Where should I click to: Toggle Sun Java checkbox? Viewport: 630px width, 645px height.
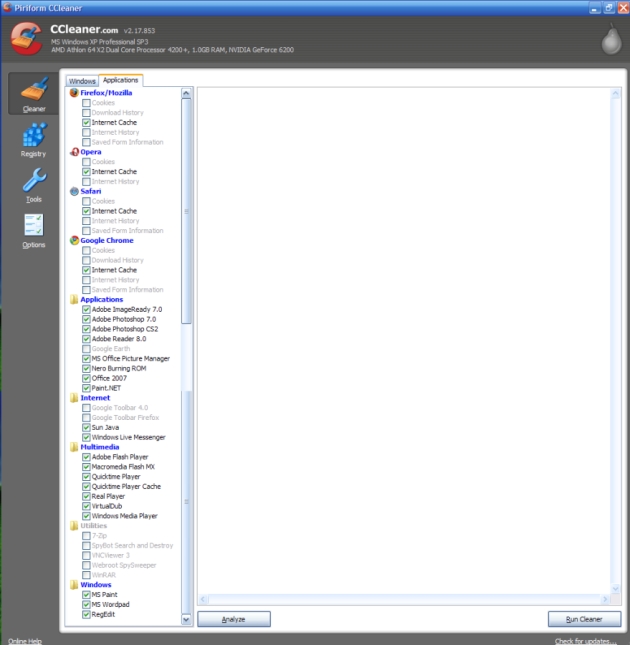point(86,427)
